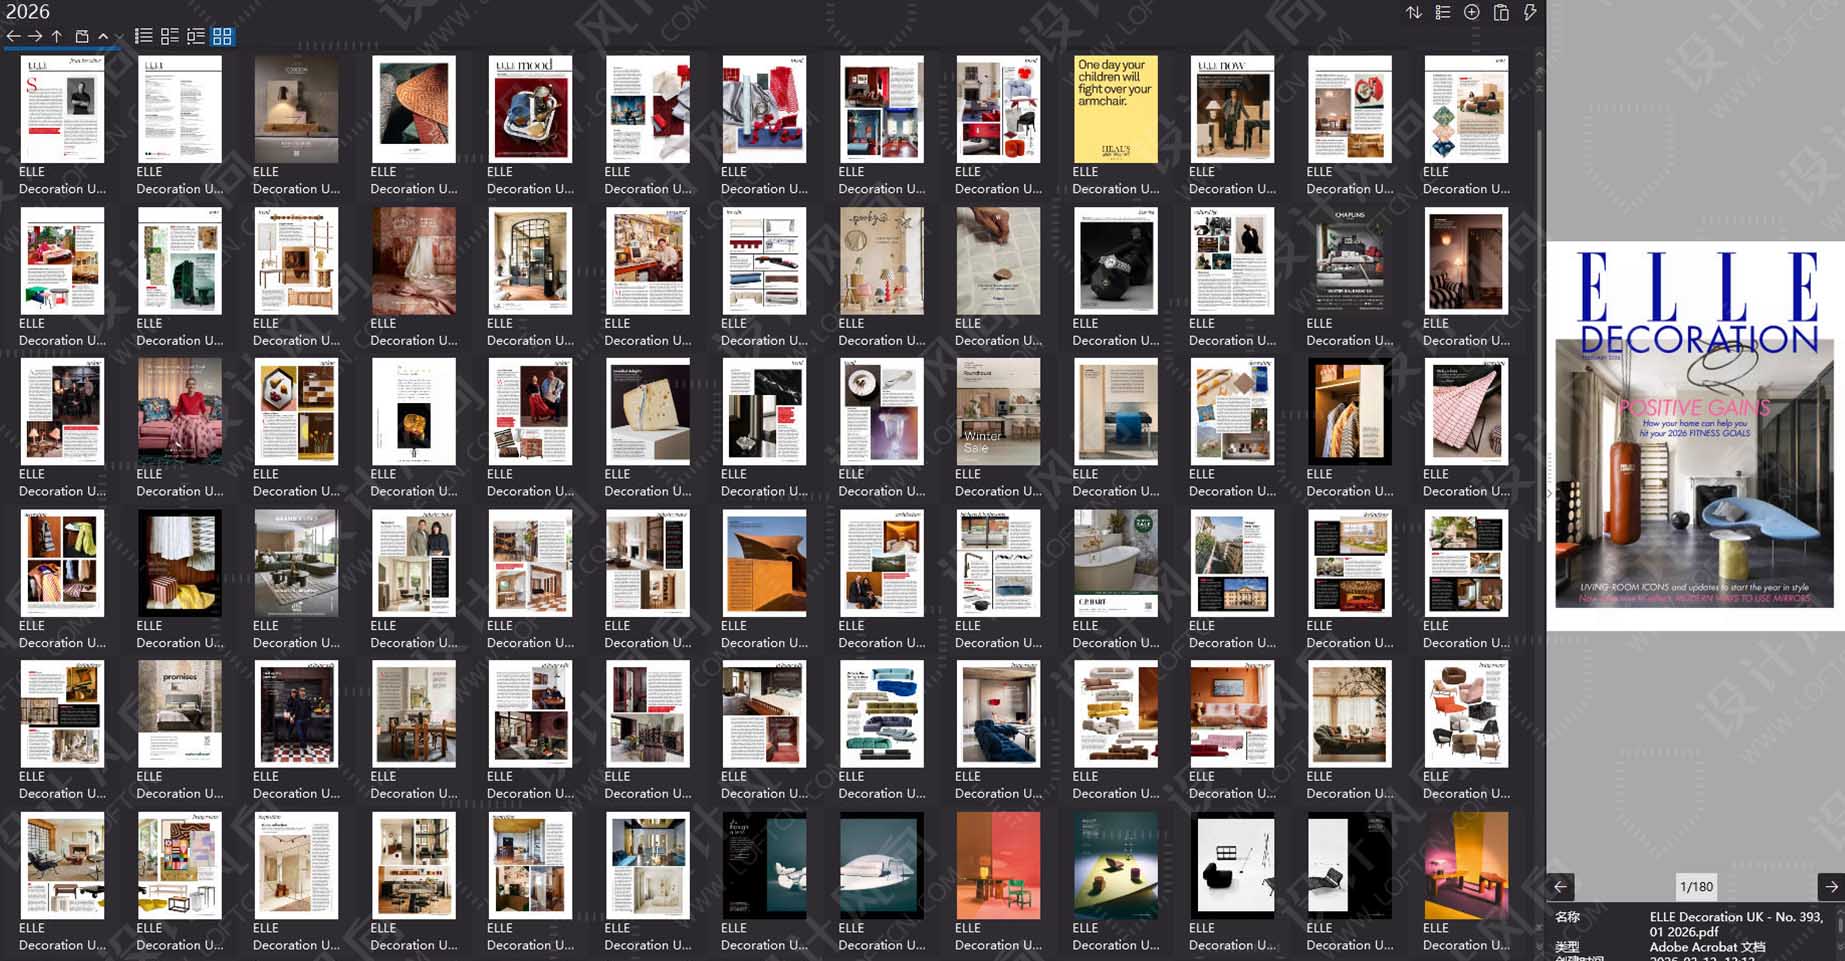Open the ELLE Decoration magazine cover preview
1845x961 pixels.
click(1693, 430)
